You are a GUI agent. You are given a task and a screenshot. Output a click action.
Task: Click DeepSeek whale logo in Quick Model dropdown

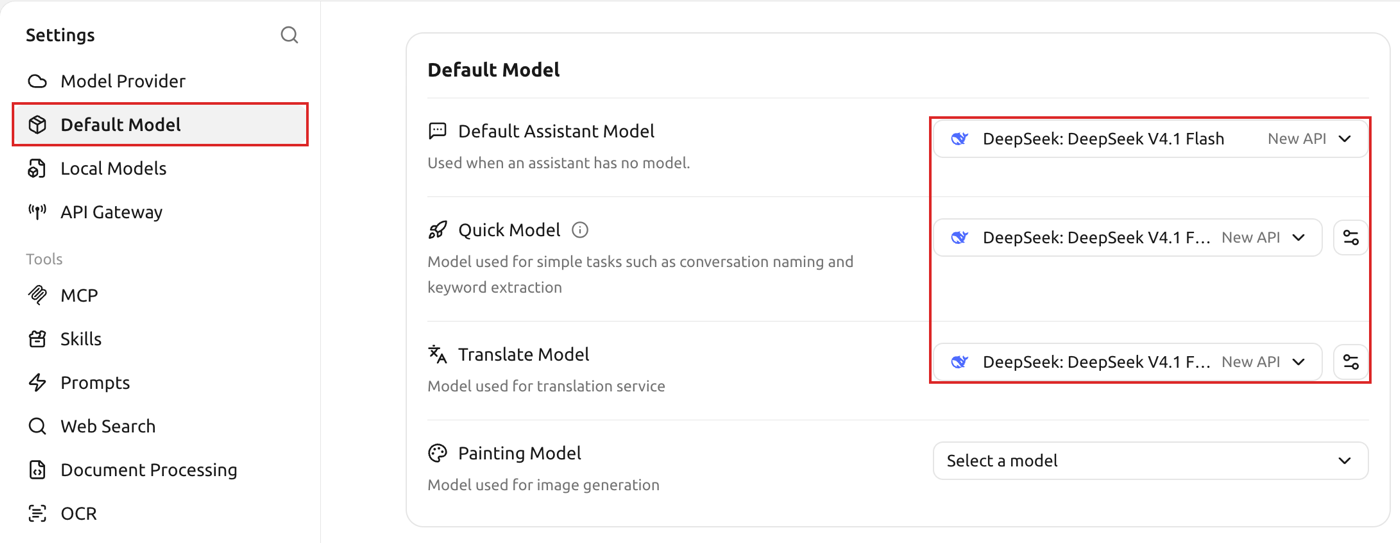pos(959,238)
